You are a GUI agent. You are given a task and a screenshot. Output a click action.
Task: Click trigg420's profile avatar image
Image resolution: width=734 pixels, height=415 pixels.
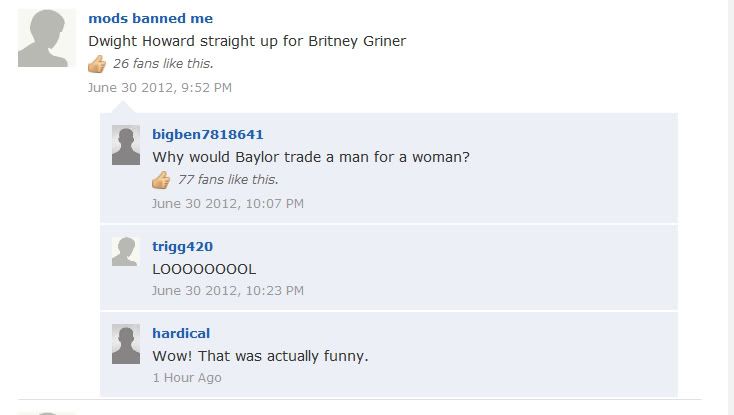[x=125, y=252]
